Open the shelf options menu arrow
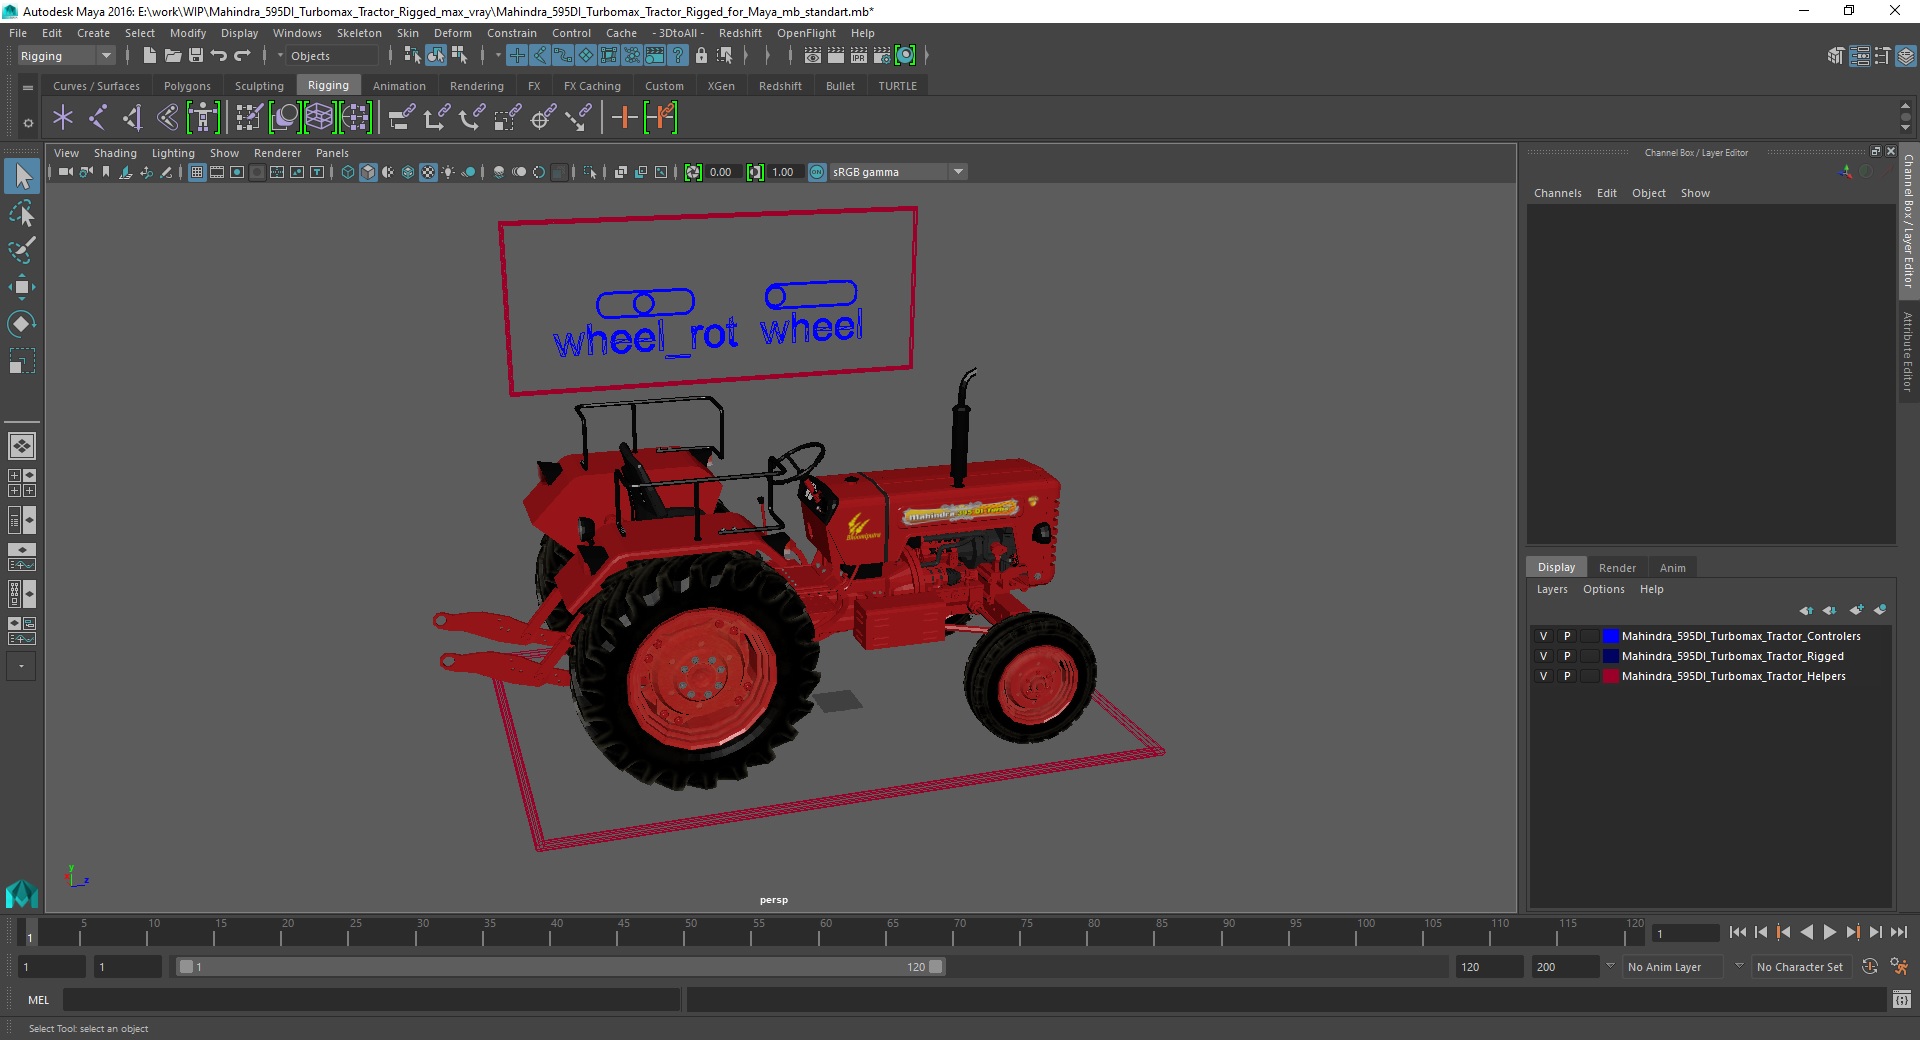 (x=28, y=123)
